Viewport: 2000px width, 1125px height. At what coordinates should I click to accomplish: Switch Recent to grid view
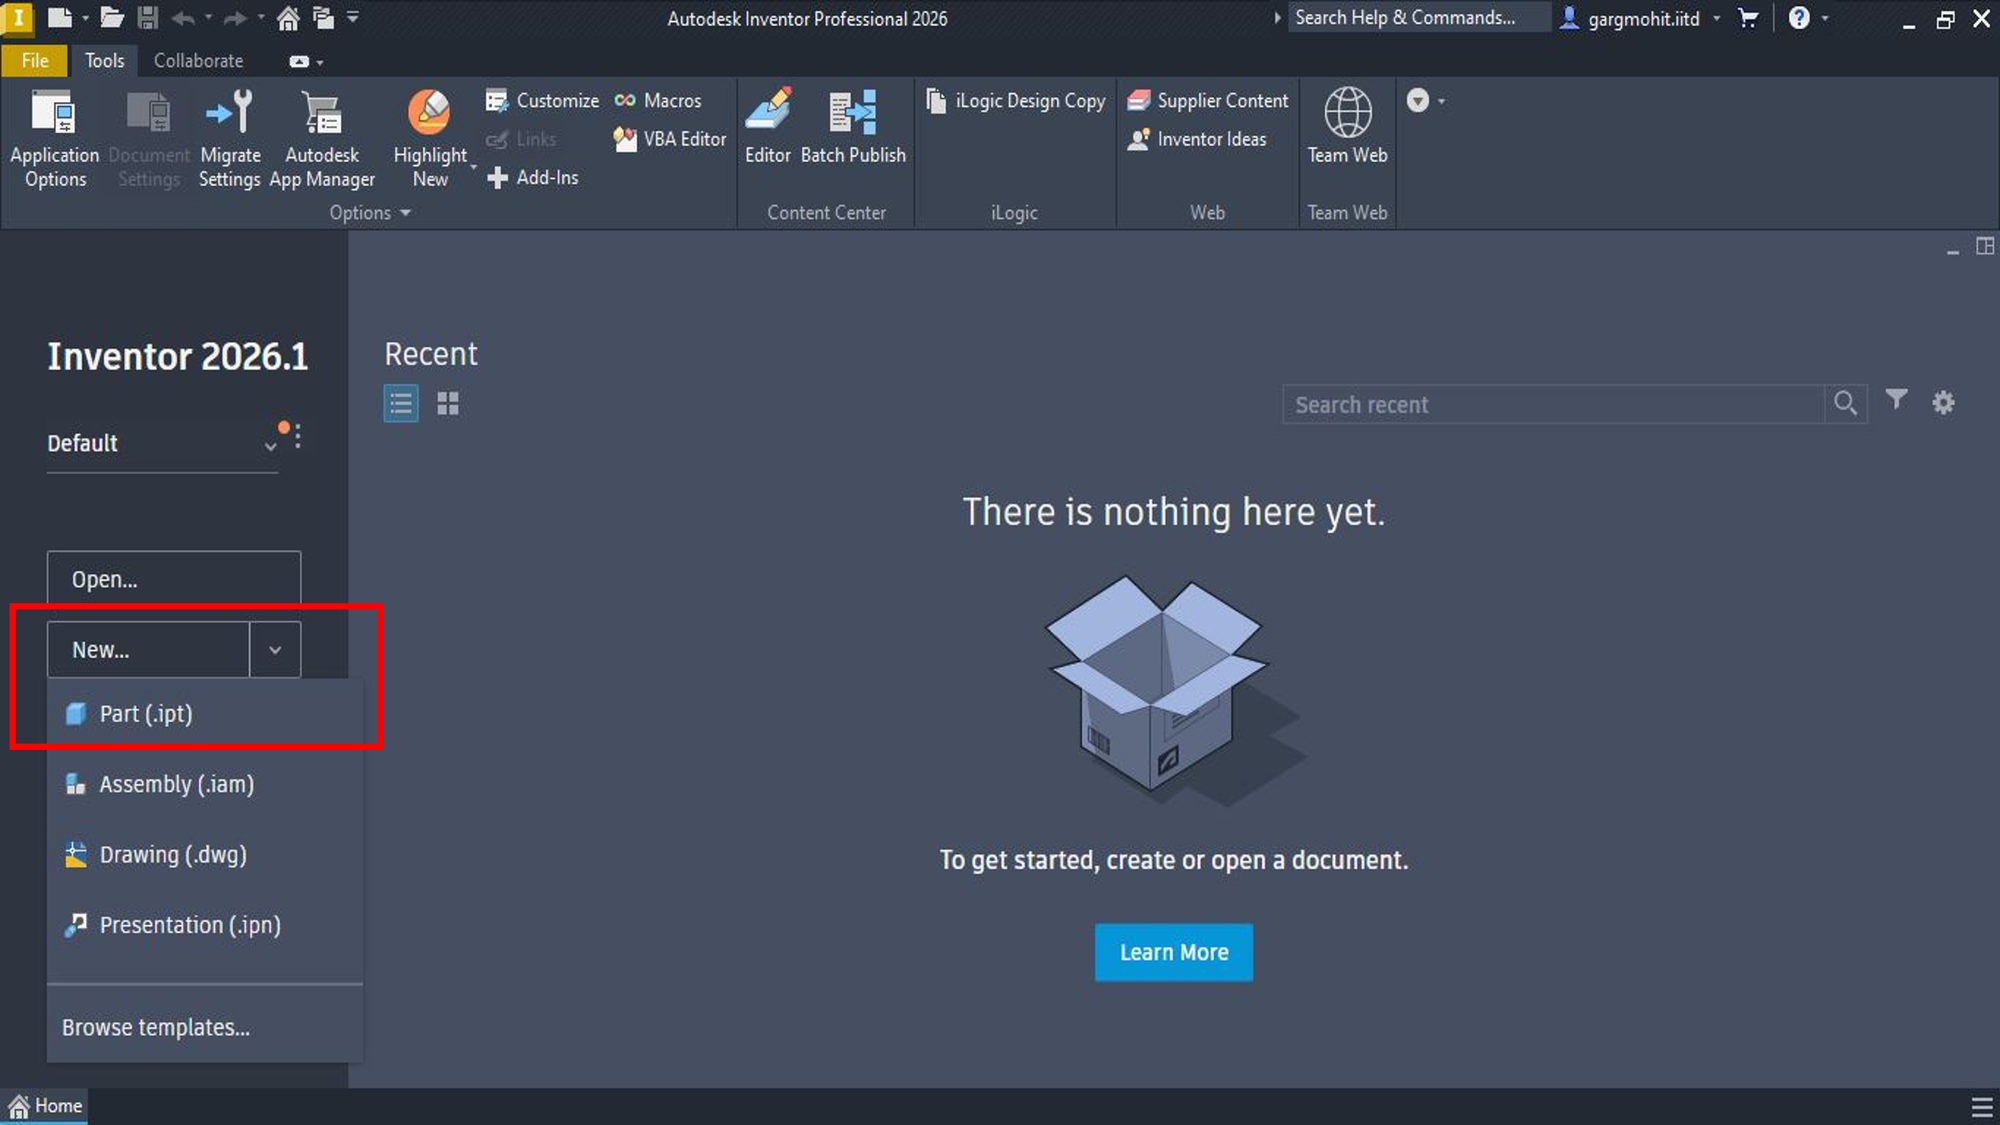pos(448,404)
